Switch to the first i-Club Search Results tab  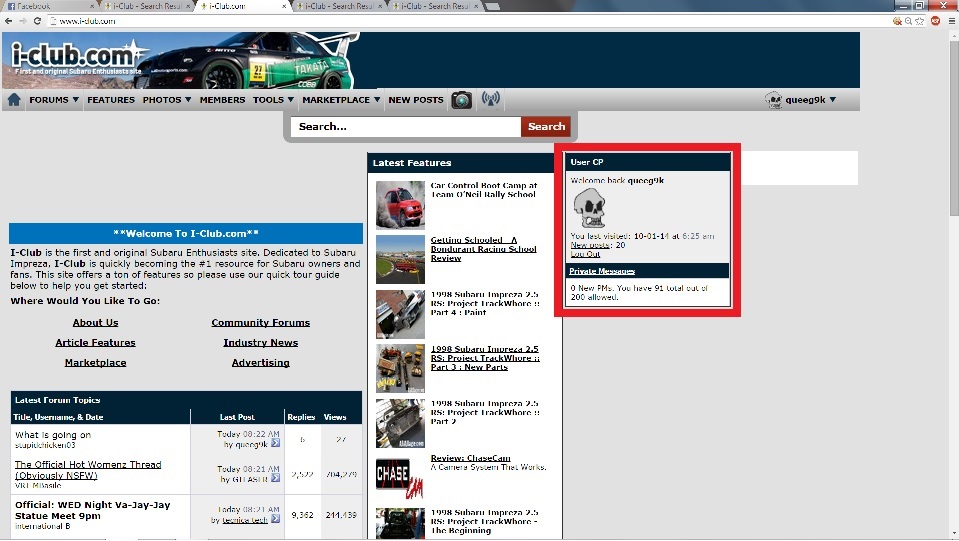(147, 6)
